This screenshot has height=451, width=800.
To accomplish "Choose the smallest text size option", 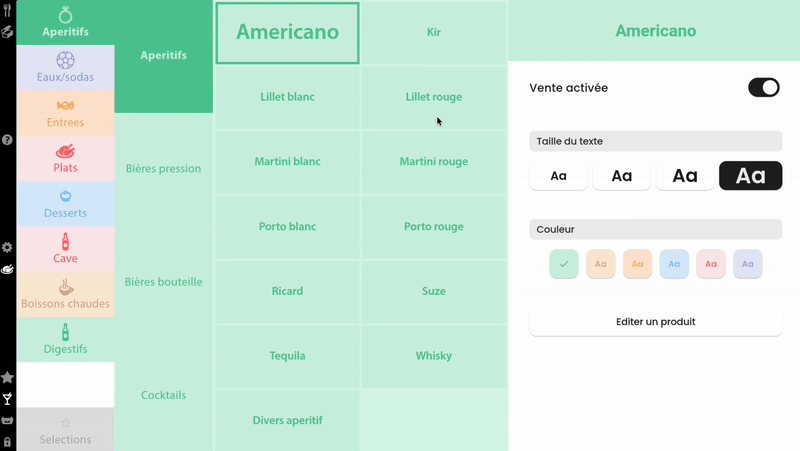I will tap(558, 176).
